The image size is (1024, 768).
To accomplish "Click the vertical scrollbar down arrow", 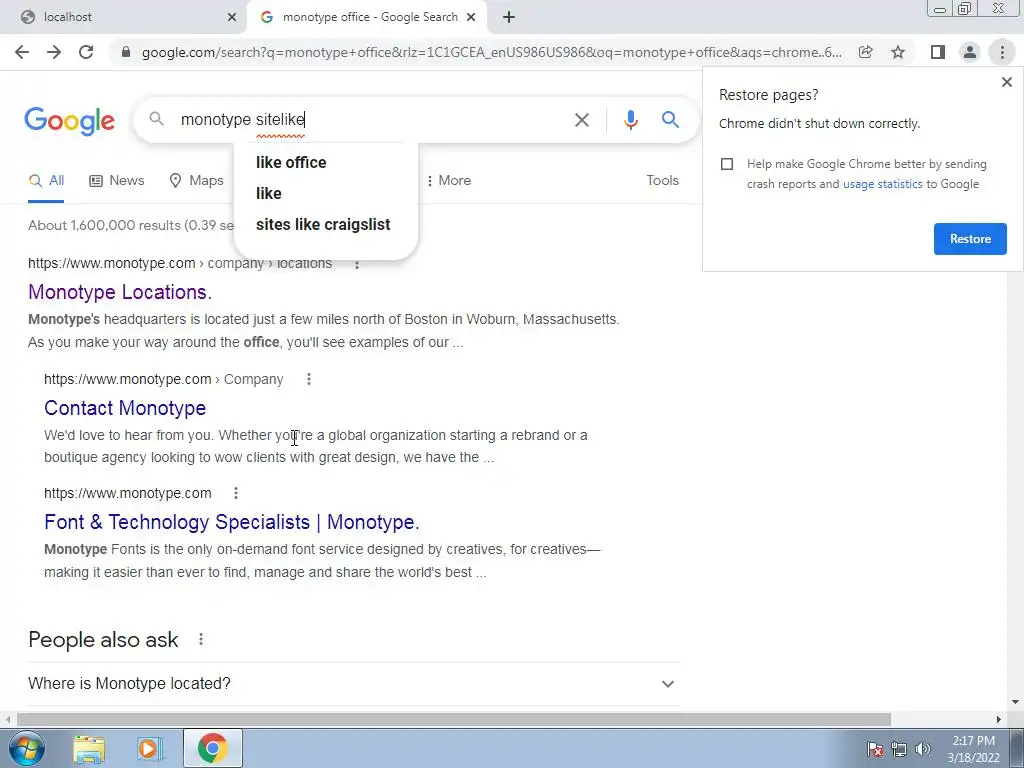I will pyautogui.click(x=1015, y=702).
